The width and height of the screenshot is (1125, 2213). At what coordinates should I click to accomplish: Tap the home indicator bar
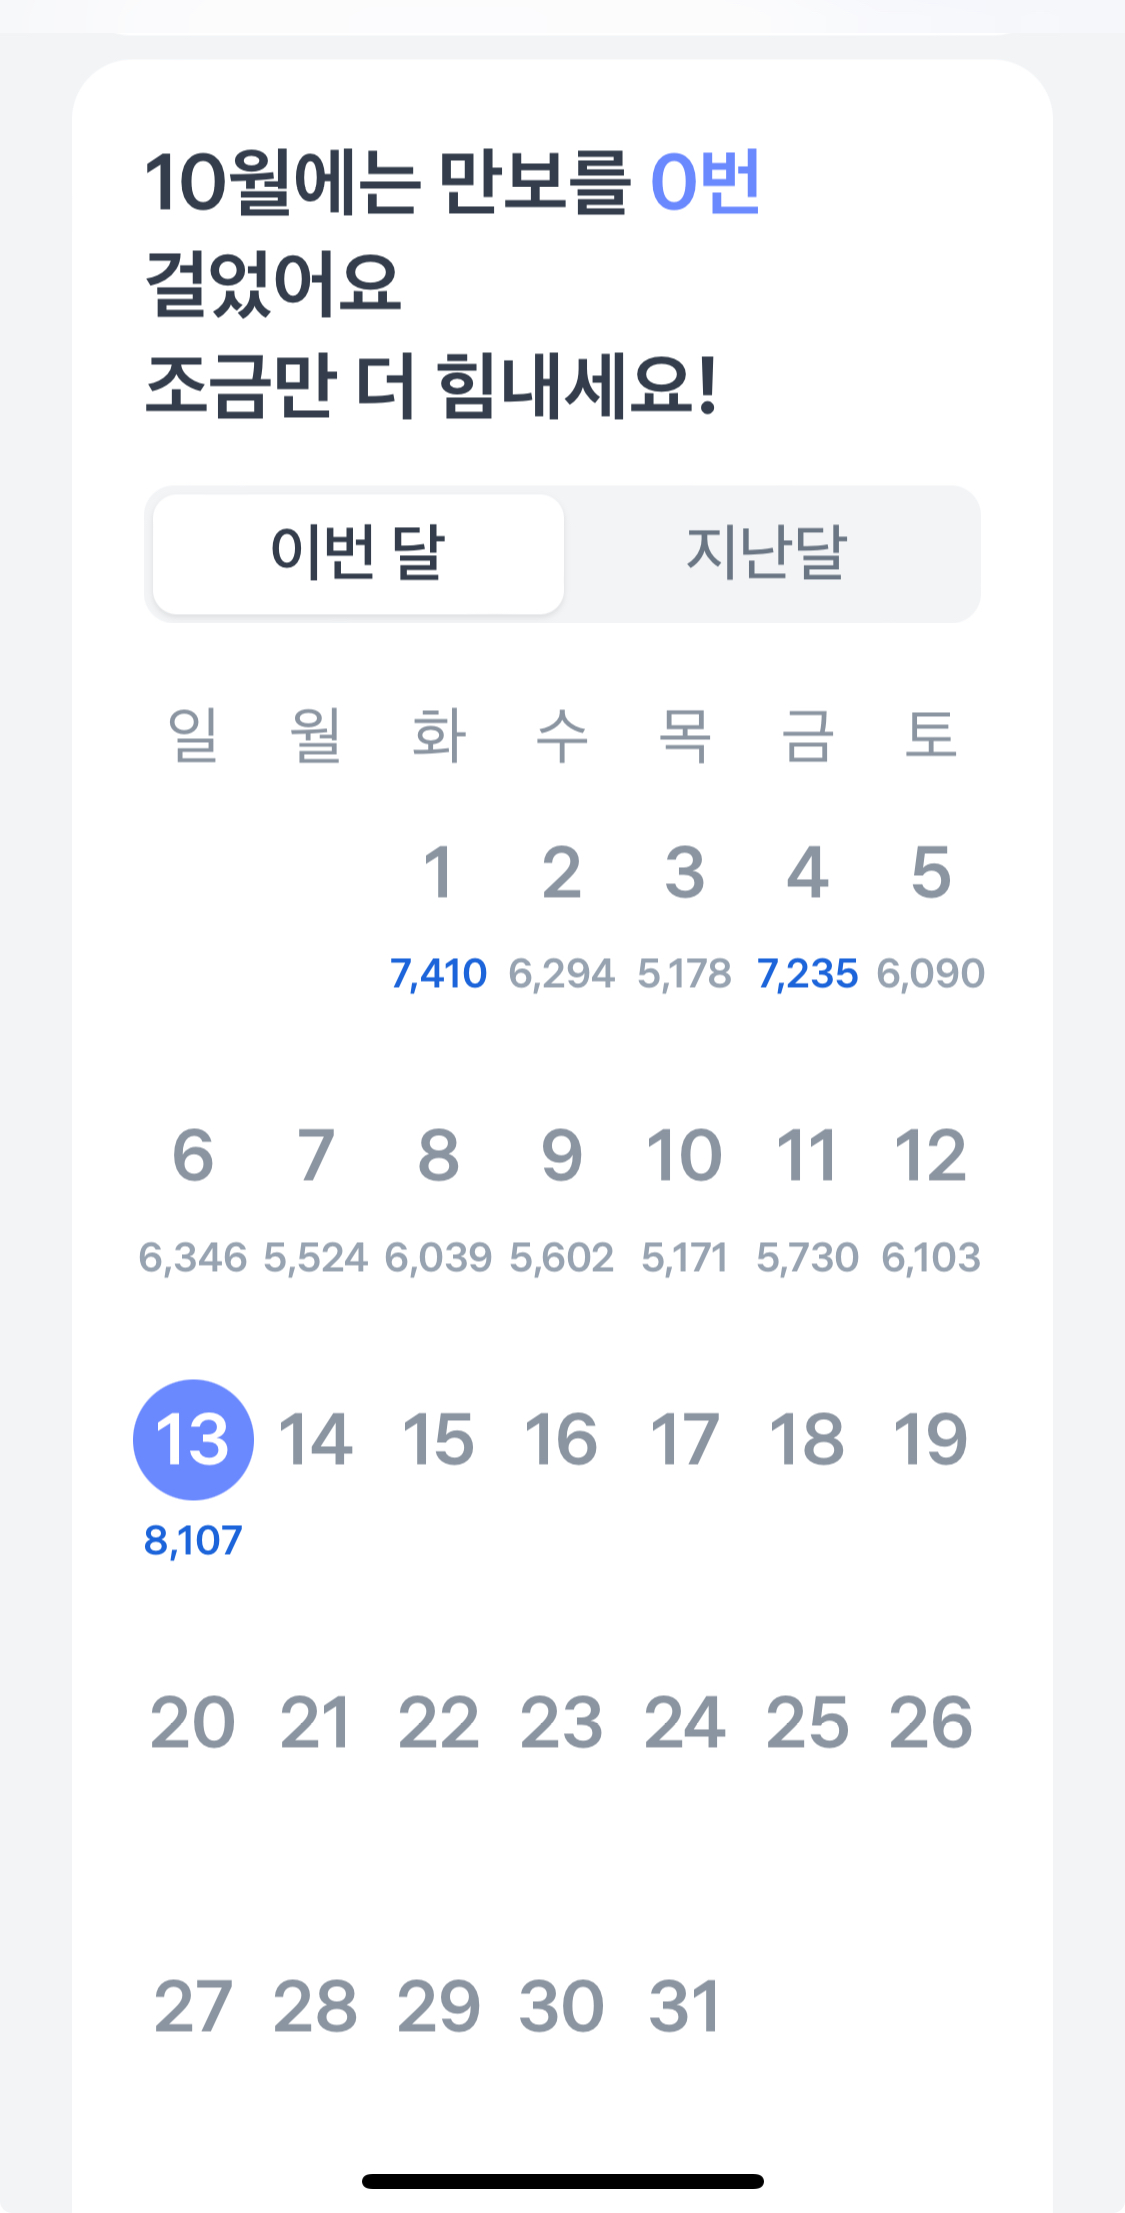(x=562, y=2181)
